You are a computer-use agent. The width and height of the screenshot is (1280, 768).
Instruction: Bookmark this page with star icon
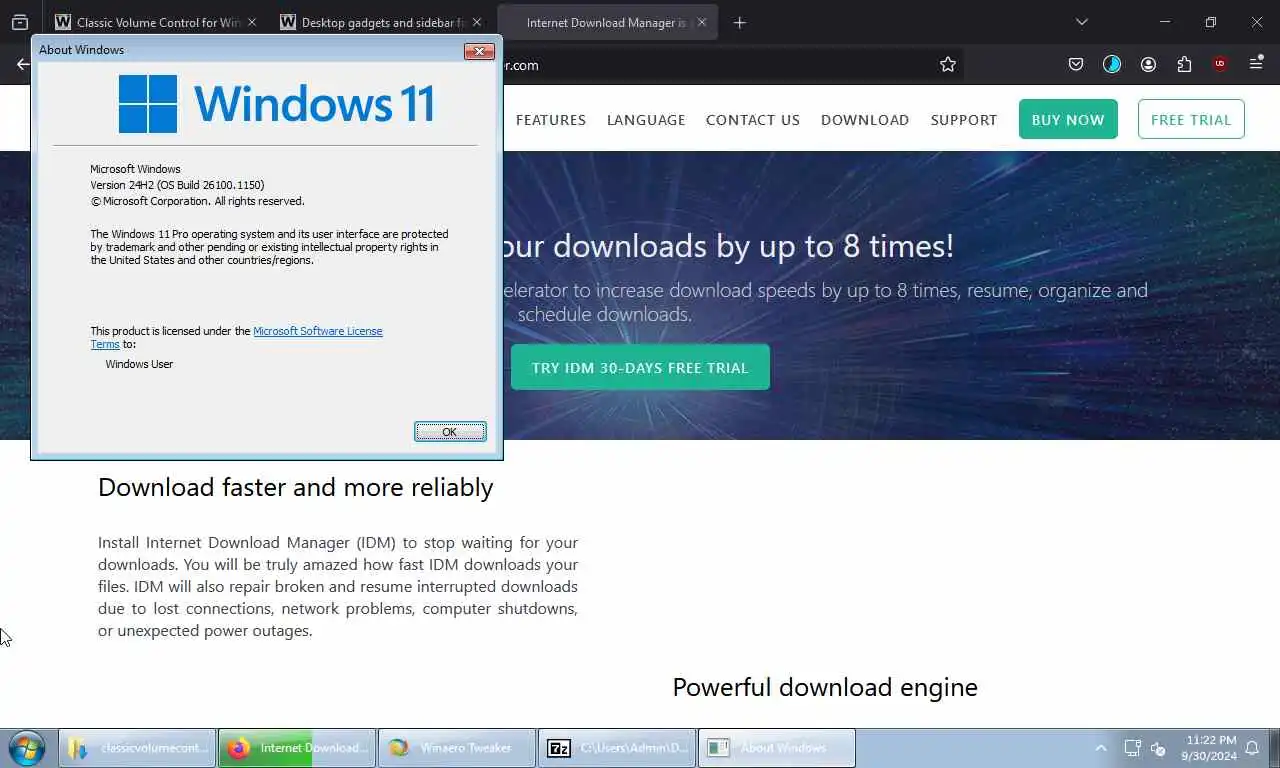click(x=948, y=64)
